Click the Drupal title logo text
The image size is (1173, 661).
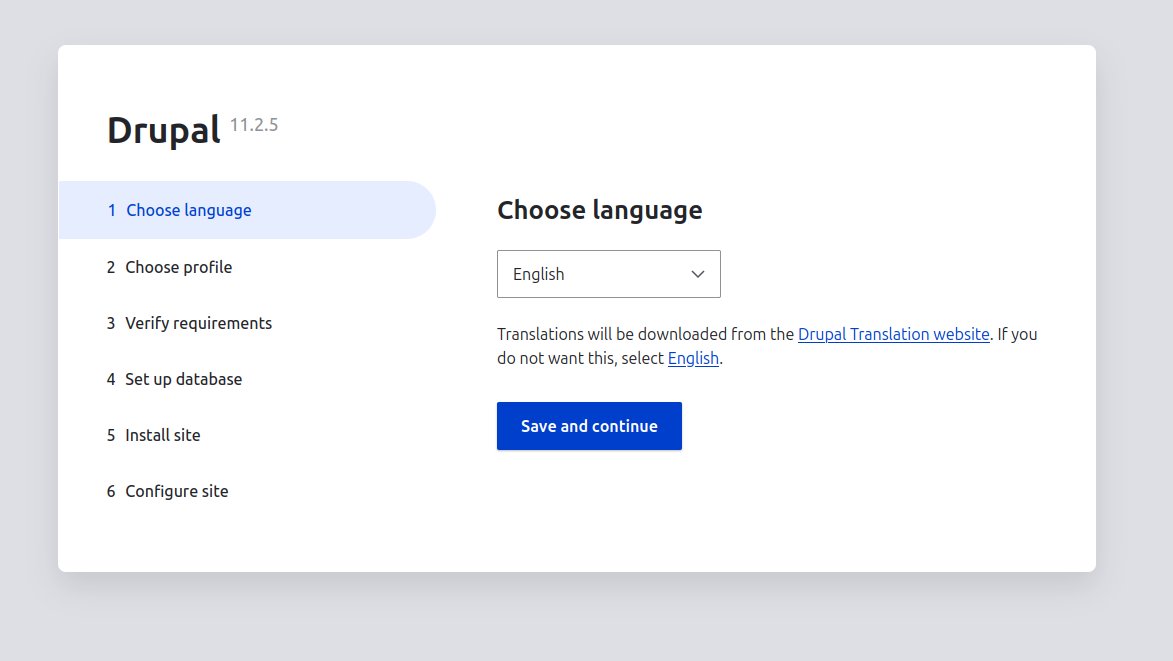pyautogui.click(x=163, y=130)
